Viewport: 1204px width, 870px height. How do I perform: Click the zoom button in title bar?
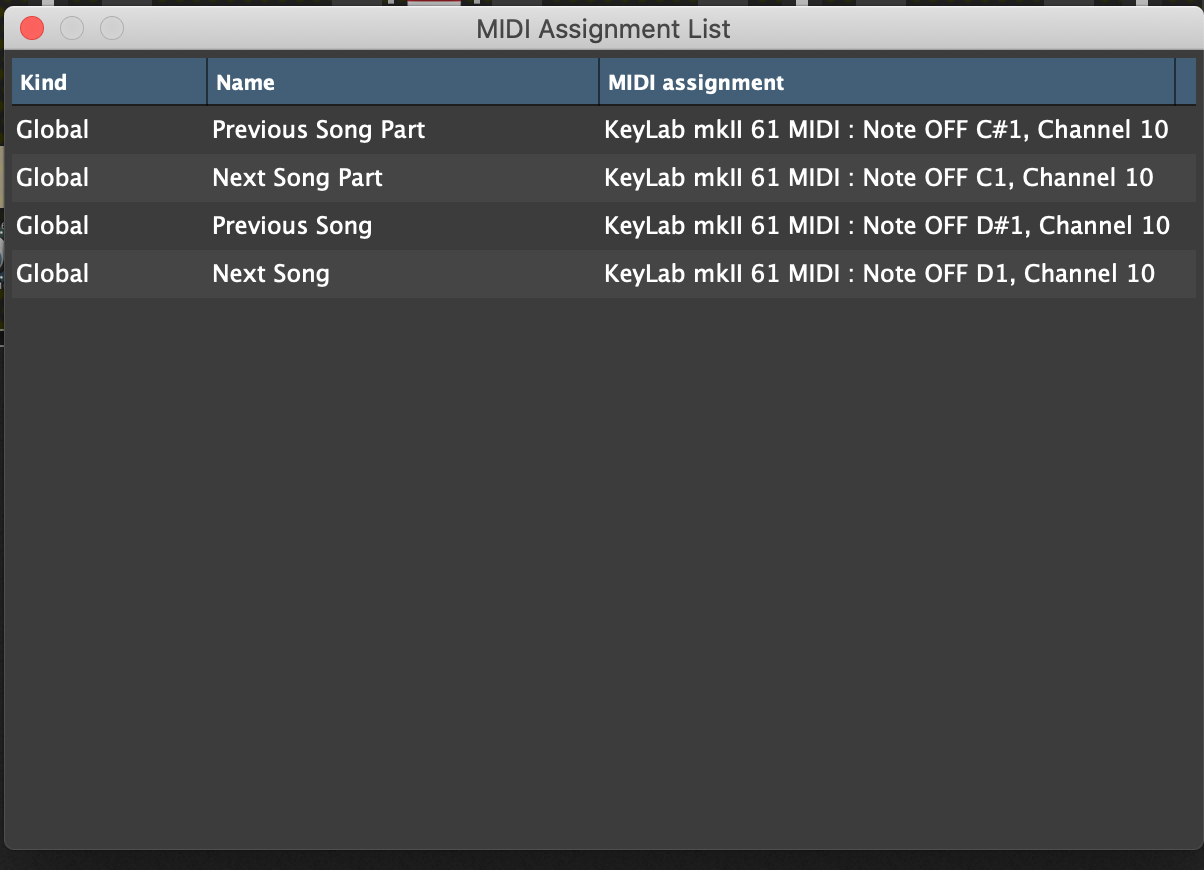[112, 29]
